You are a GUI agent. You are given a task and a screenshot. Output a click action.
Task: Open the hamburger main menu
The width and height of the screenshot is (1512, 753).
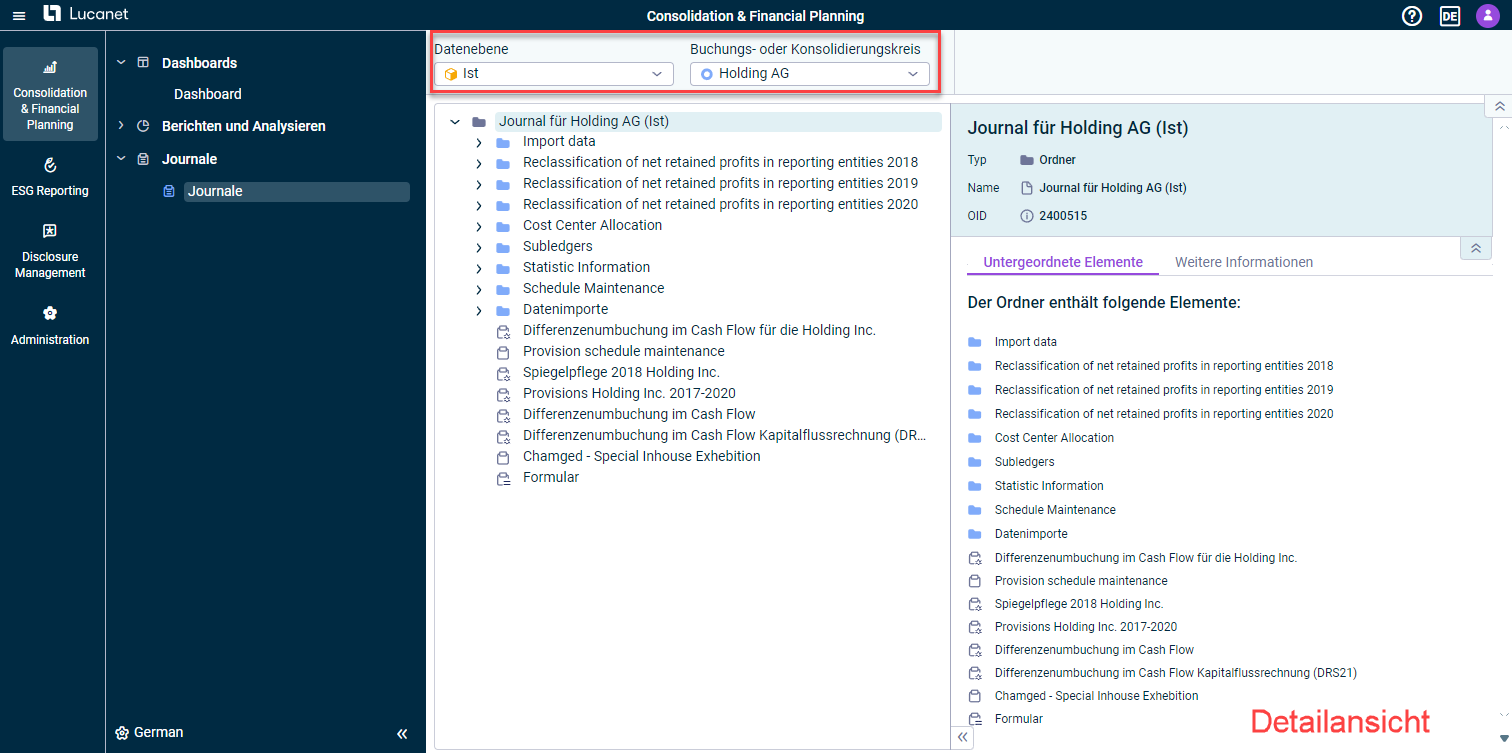19,16
